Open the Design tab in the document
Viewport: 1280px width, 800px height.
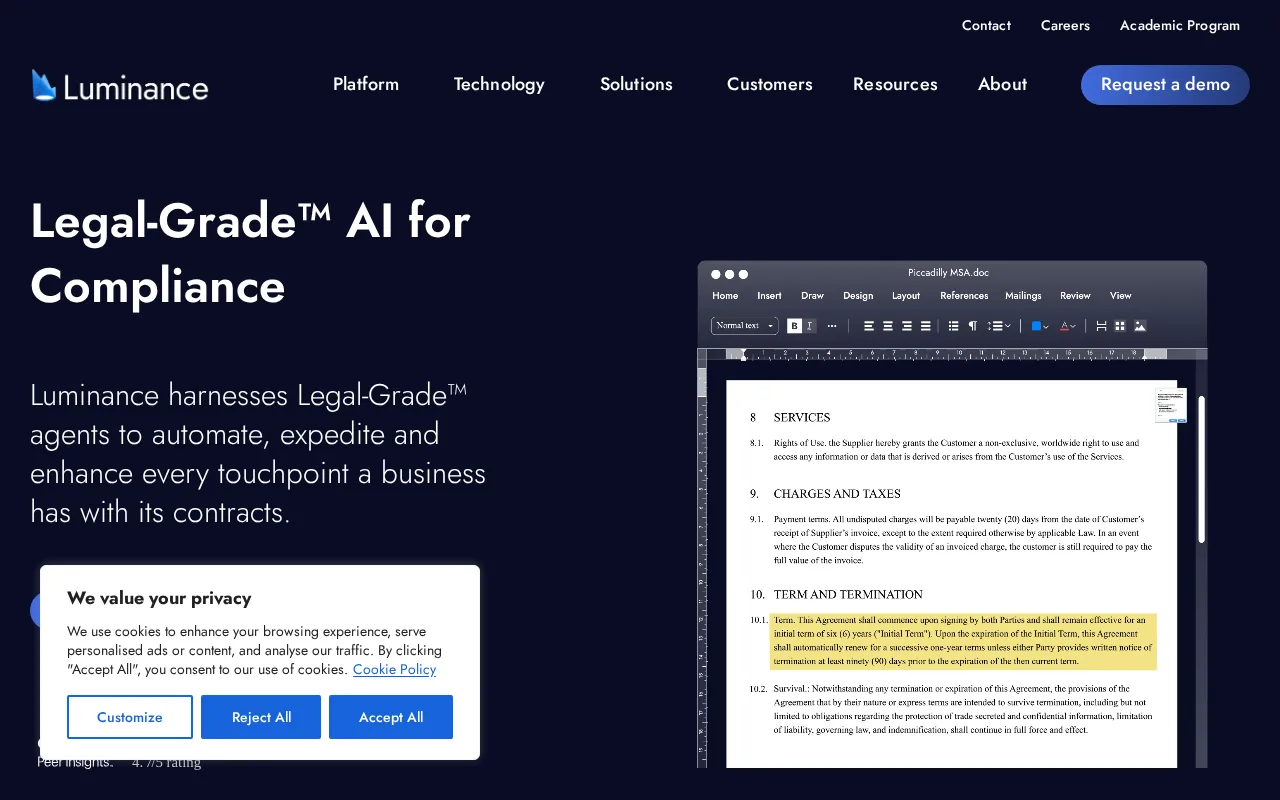point(858,296)
